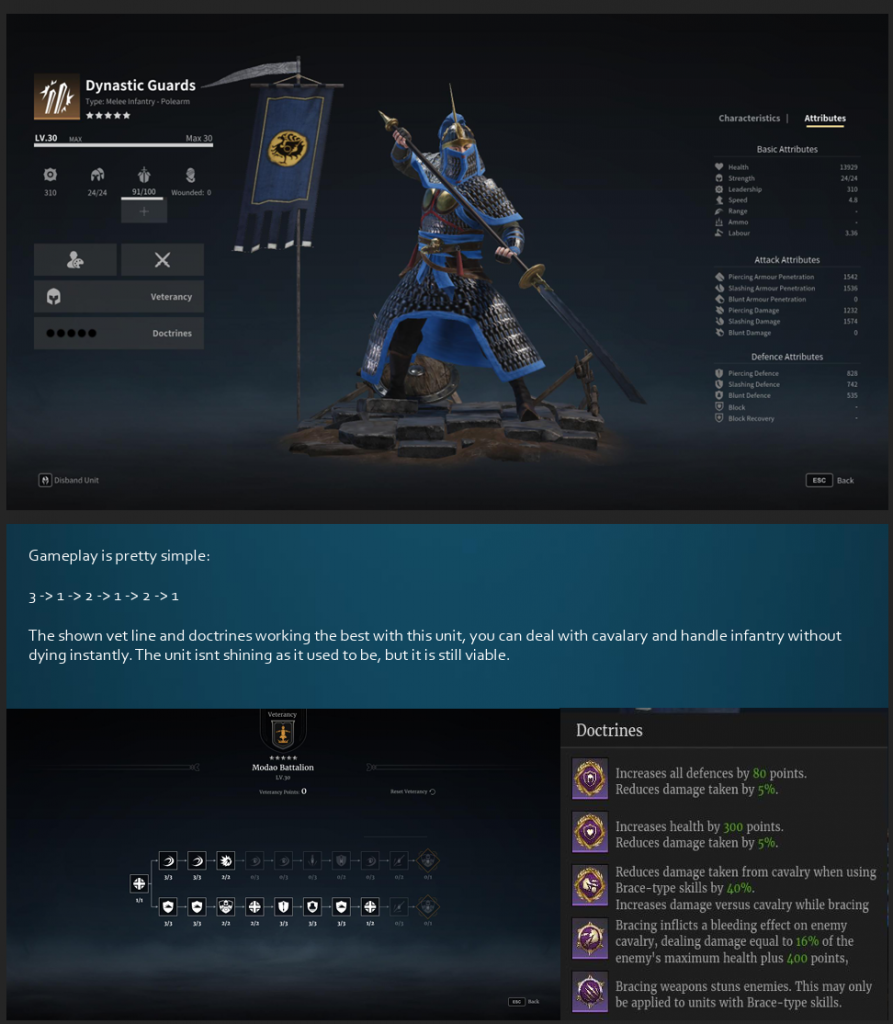The height and width of the screenshot is (1024, 893).
Task: Click the LV.30 experience progress bar
Action: 123,144
